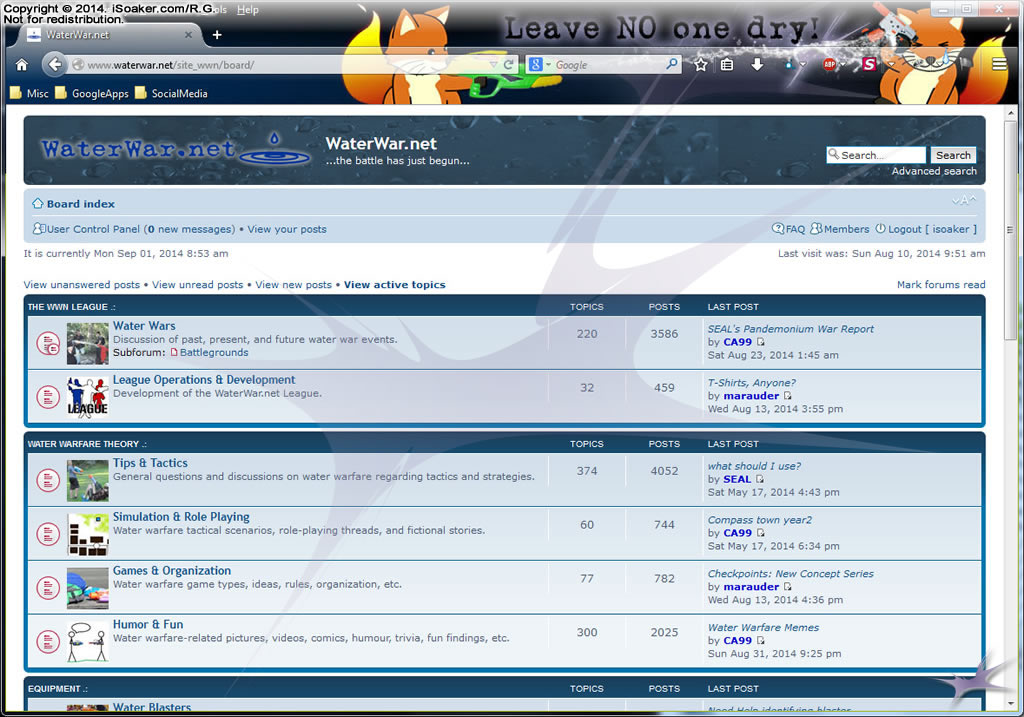Go back with the browser back arrow
Viewport: 1024px width, 717px height.
55,65
